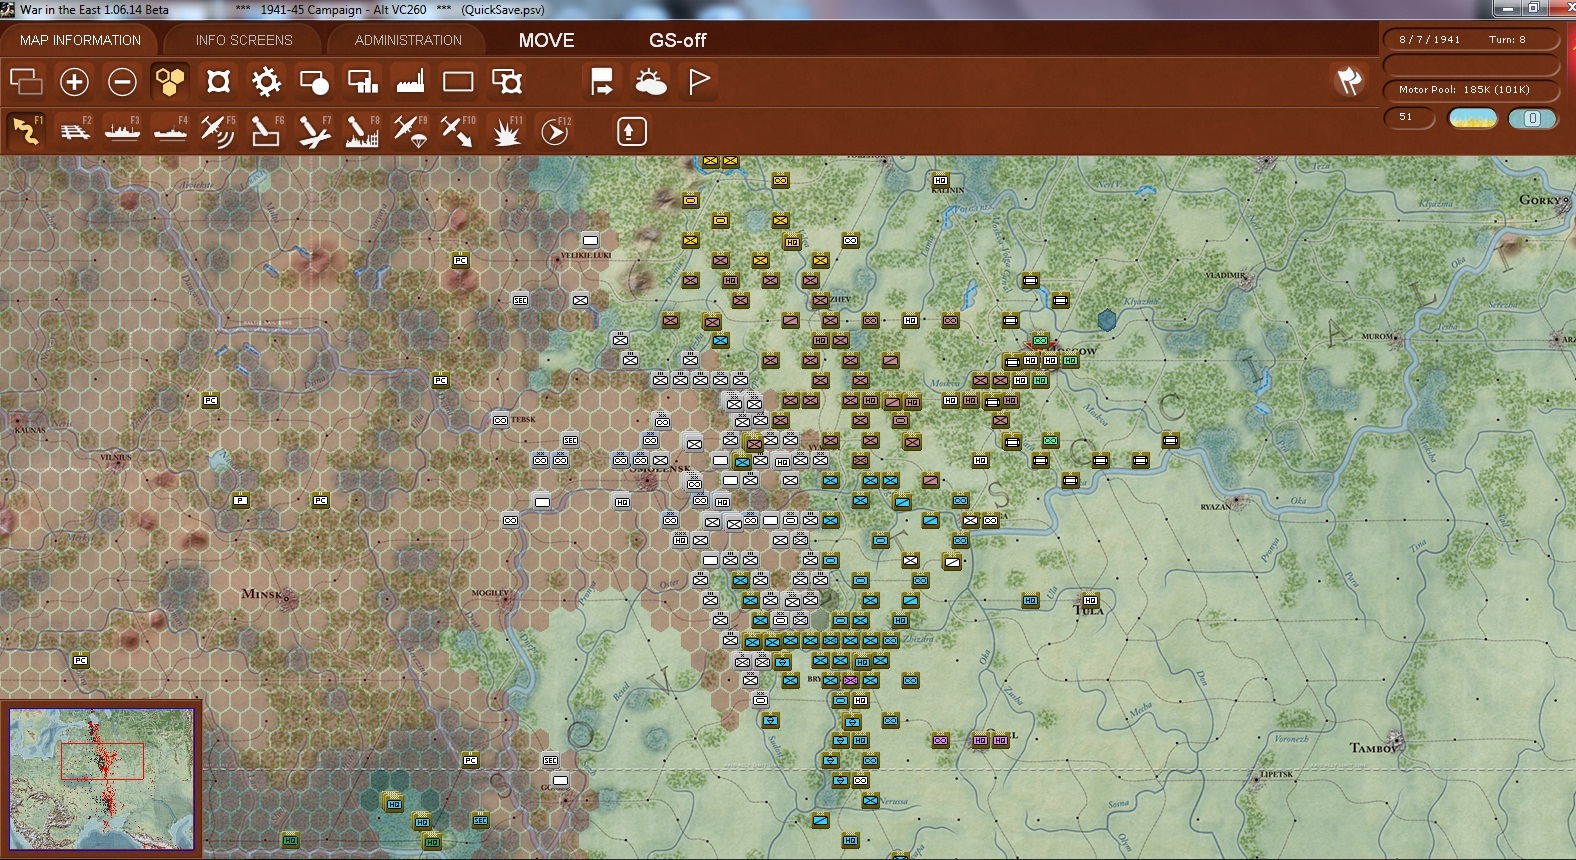Click the four-pointed bracket icon beside hex toggle

[x=218, y=82]
